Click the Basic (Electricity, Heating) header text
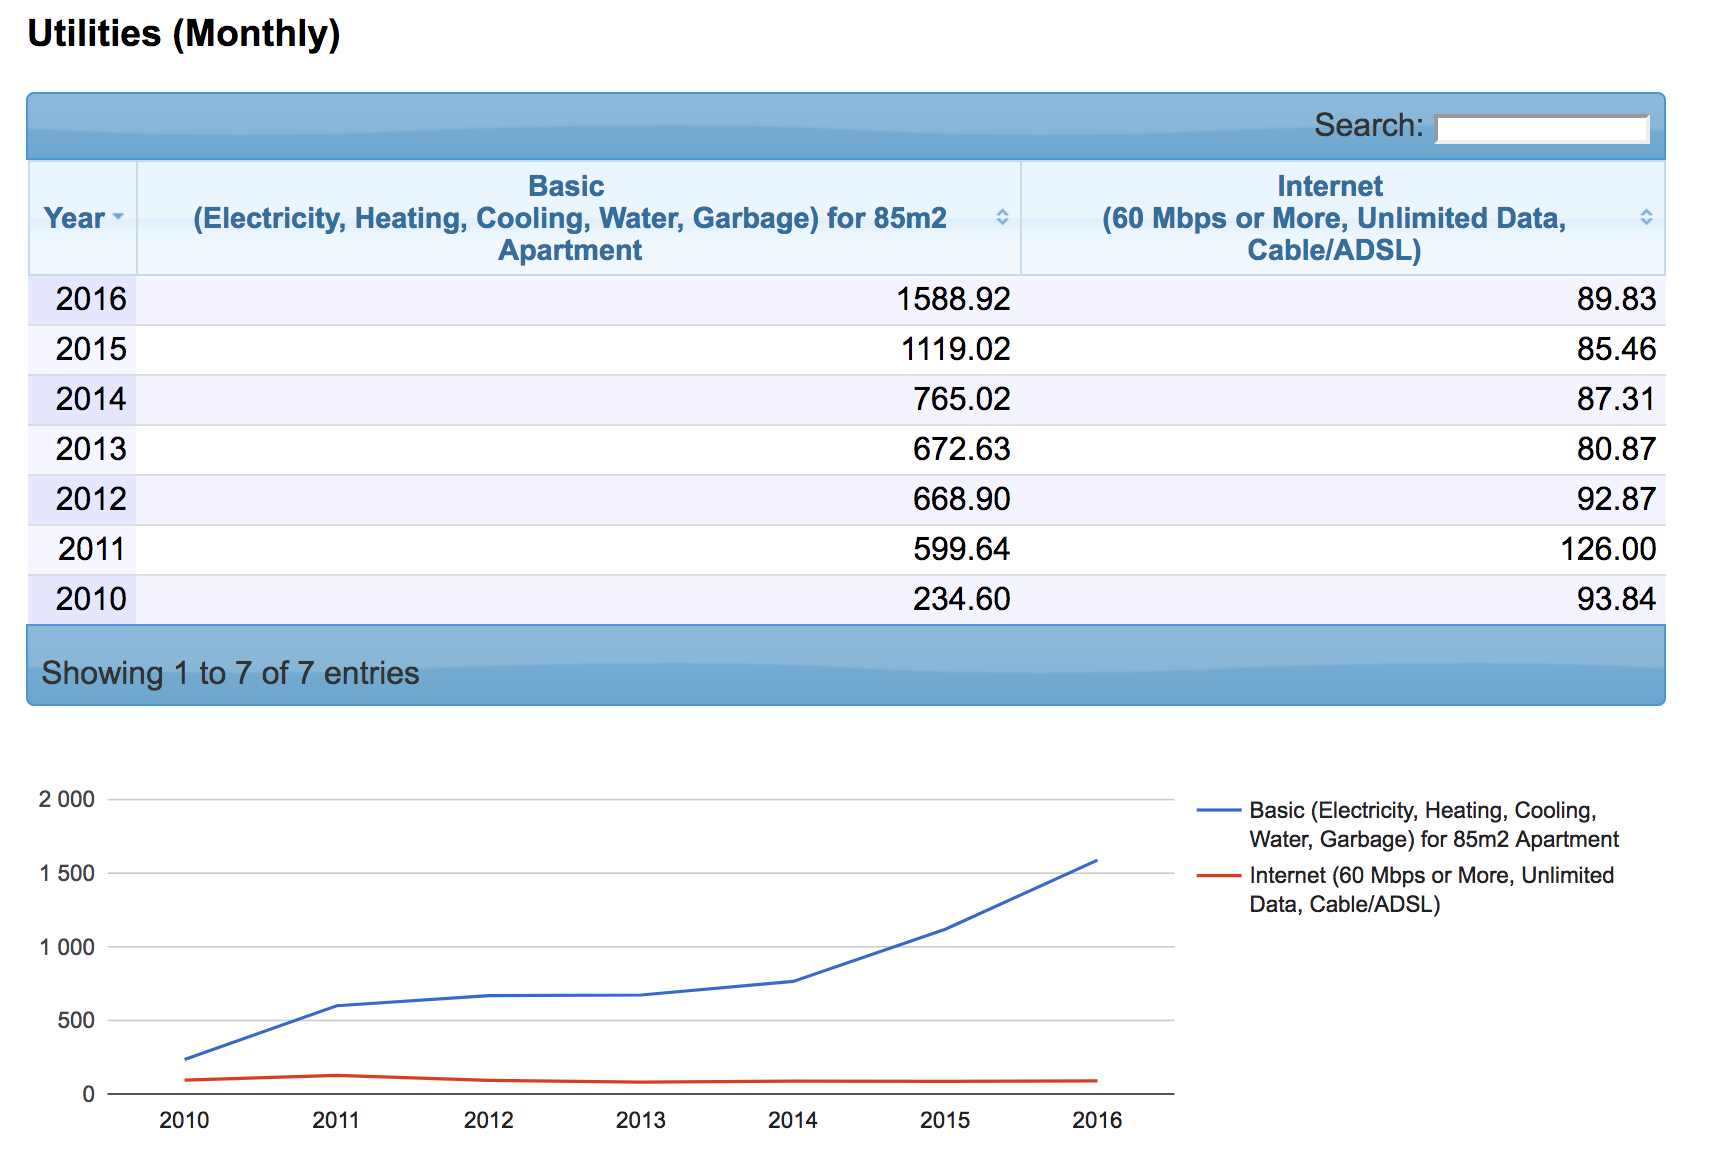This screenshot has width=1716, height=1164. pos(568,218)
